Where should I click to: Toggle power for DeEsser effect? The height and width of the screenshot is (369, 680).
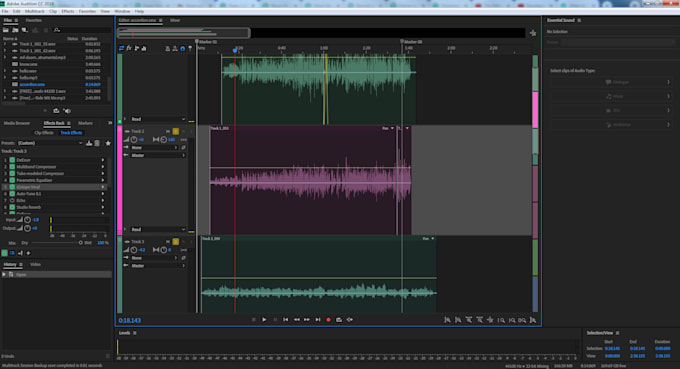click(12, 160)
